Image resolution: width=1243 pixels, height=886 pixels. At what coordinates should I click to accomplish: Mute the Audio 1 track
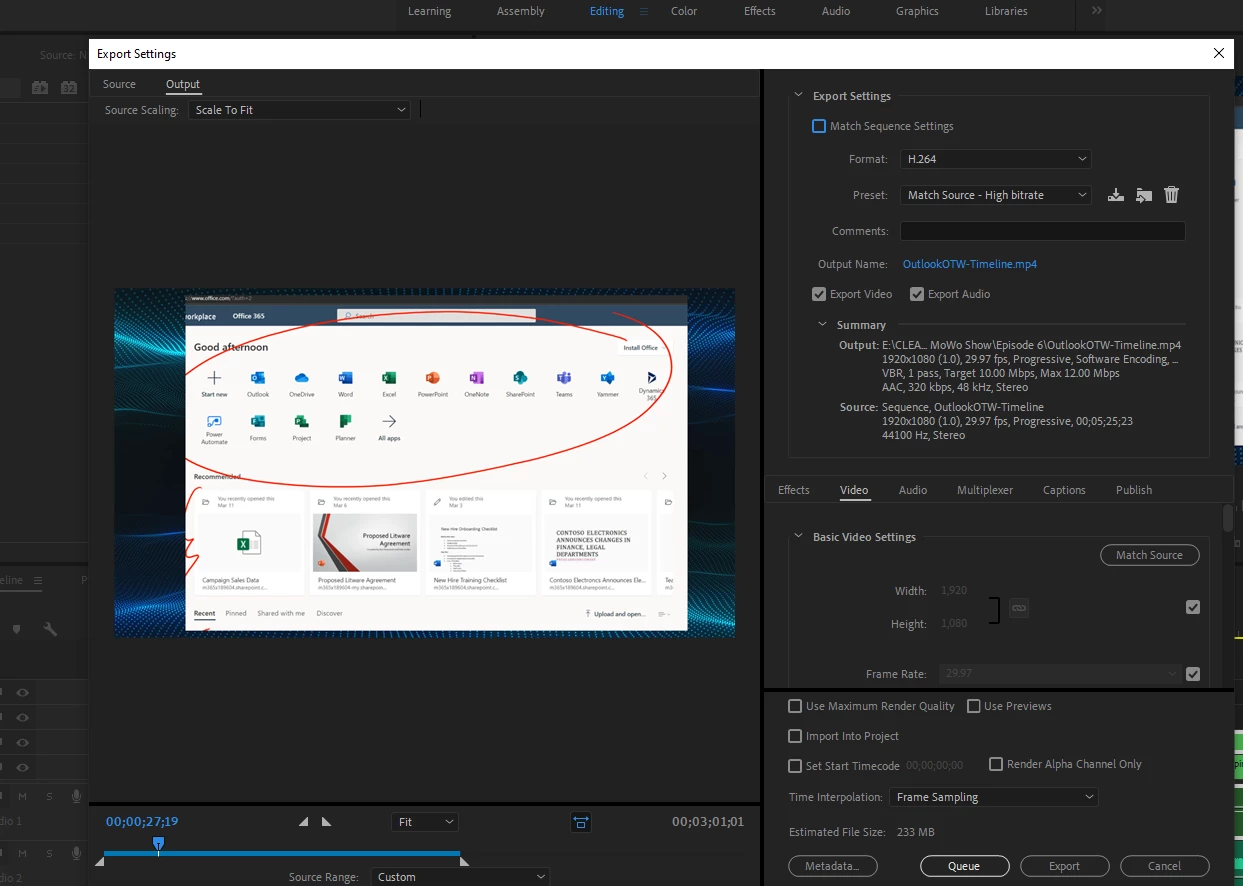22,796
